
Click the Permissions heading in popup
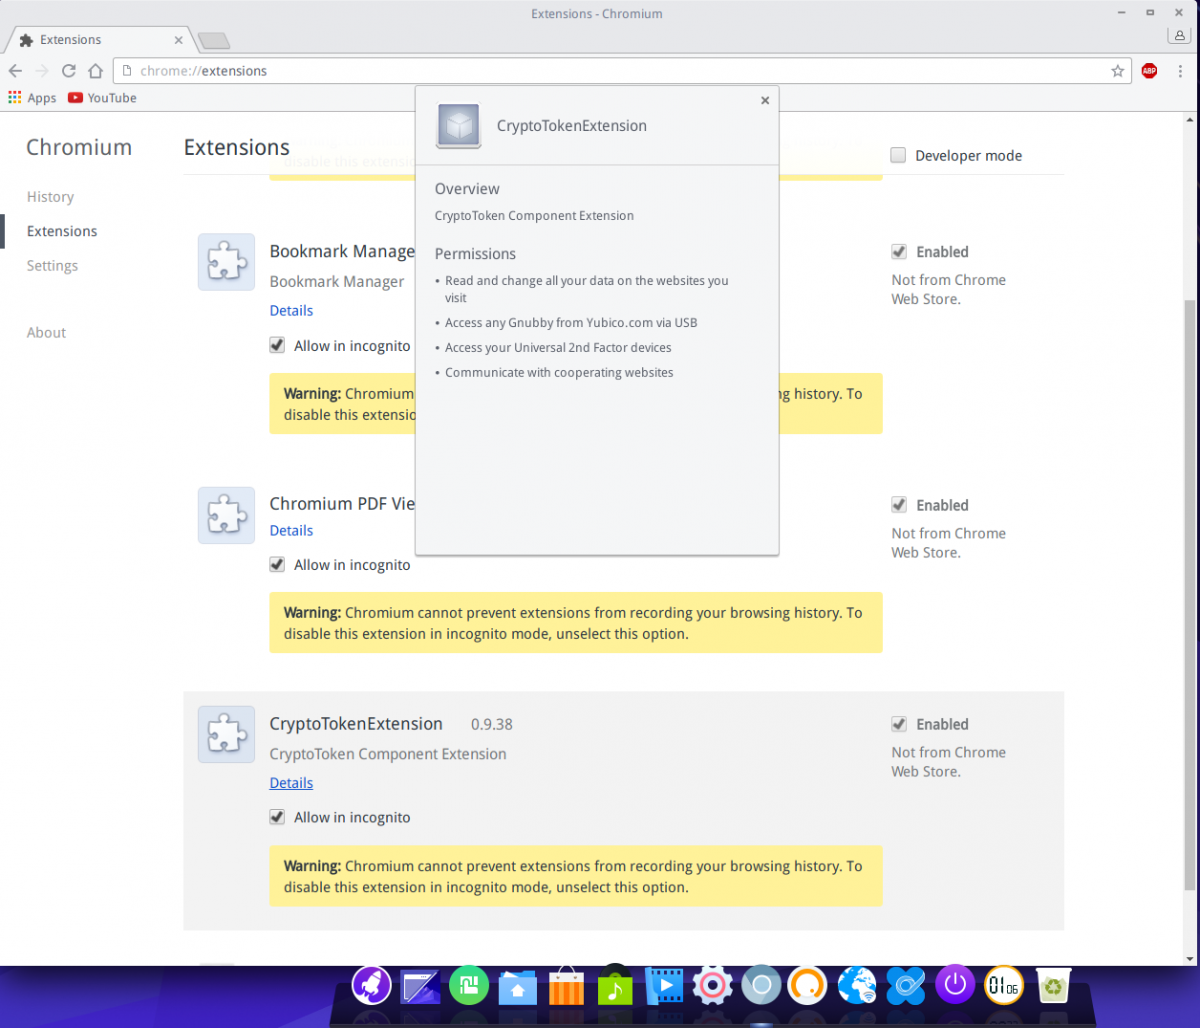pos(475,254)
